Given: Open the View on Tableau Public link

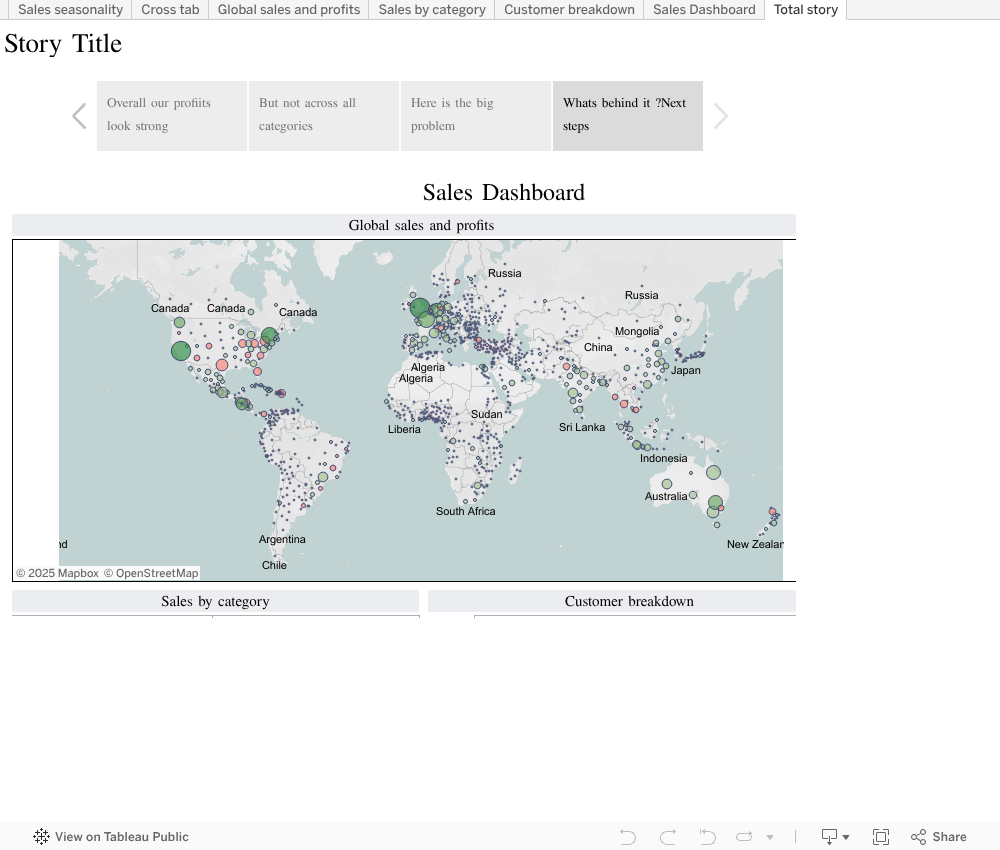Looking at the screenshot, I should pos(121,837).
